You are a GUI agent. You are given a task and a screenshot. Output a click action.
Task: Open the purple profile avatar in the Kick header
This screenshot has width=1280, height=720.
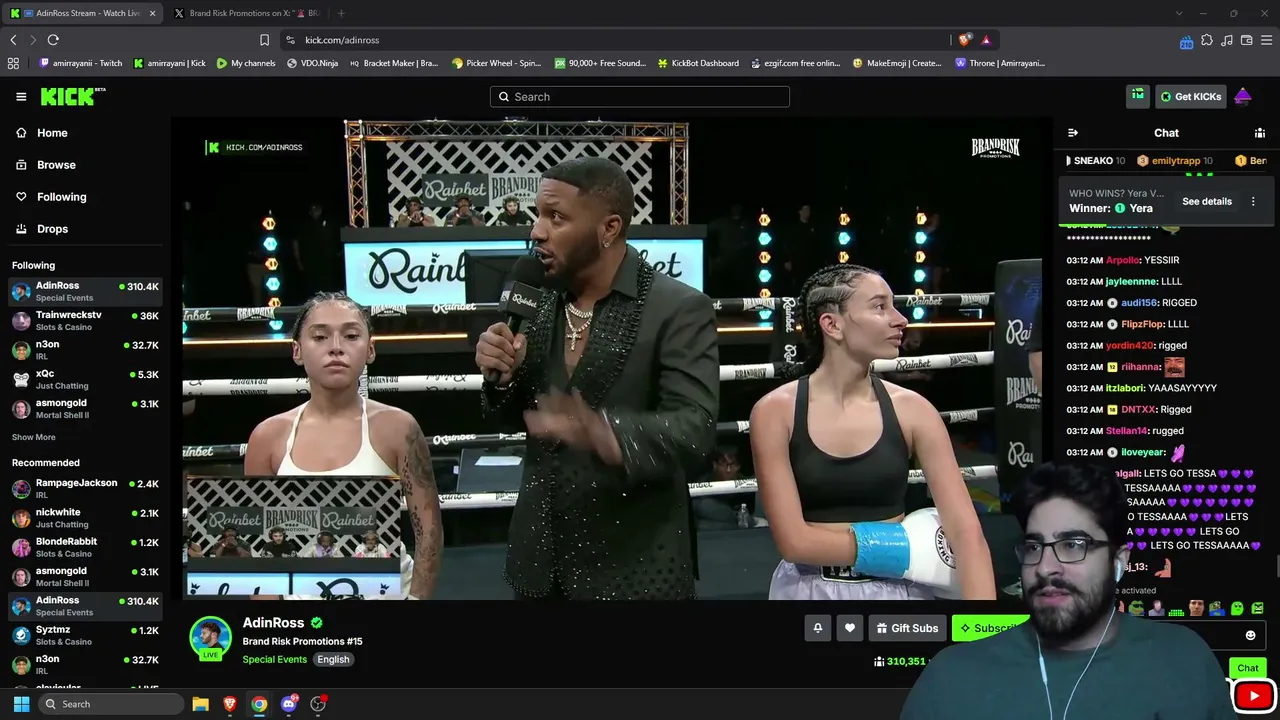[1243, 96]
